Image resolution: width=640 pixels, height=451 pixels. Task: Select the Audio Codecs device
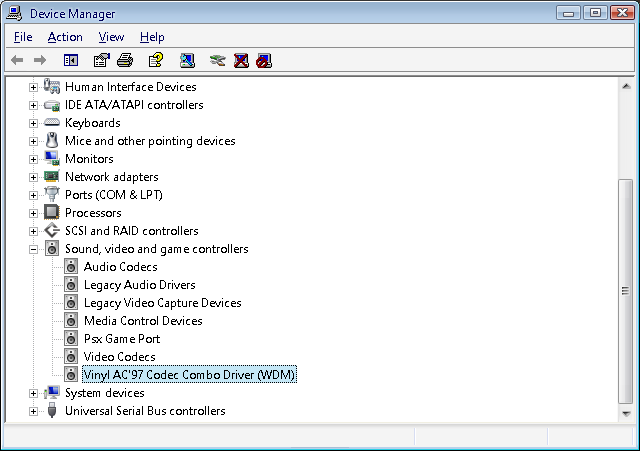(x=120, y=267)
